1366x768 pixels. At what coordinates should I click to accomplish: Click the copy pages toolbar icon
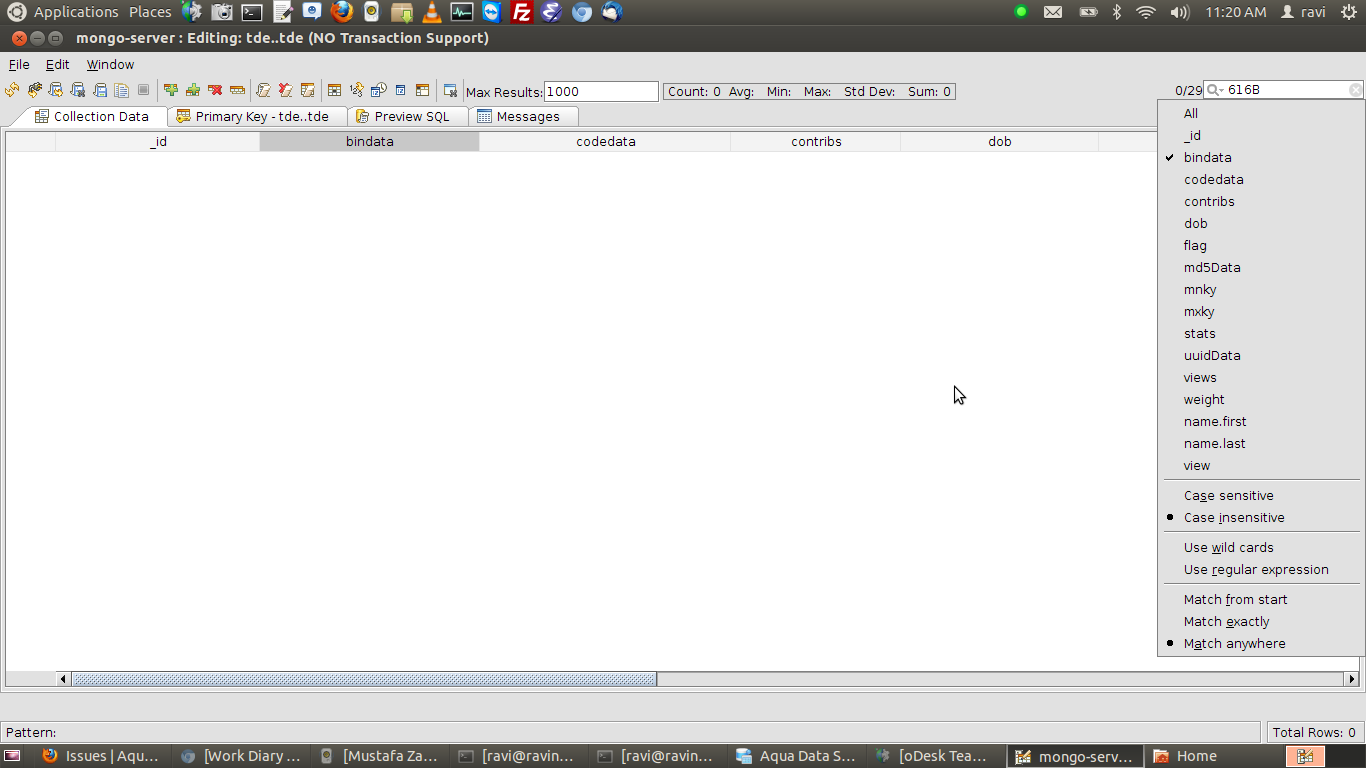(x=121, y=90)
